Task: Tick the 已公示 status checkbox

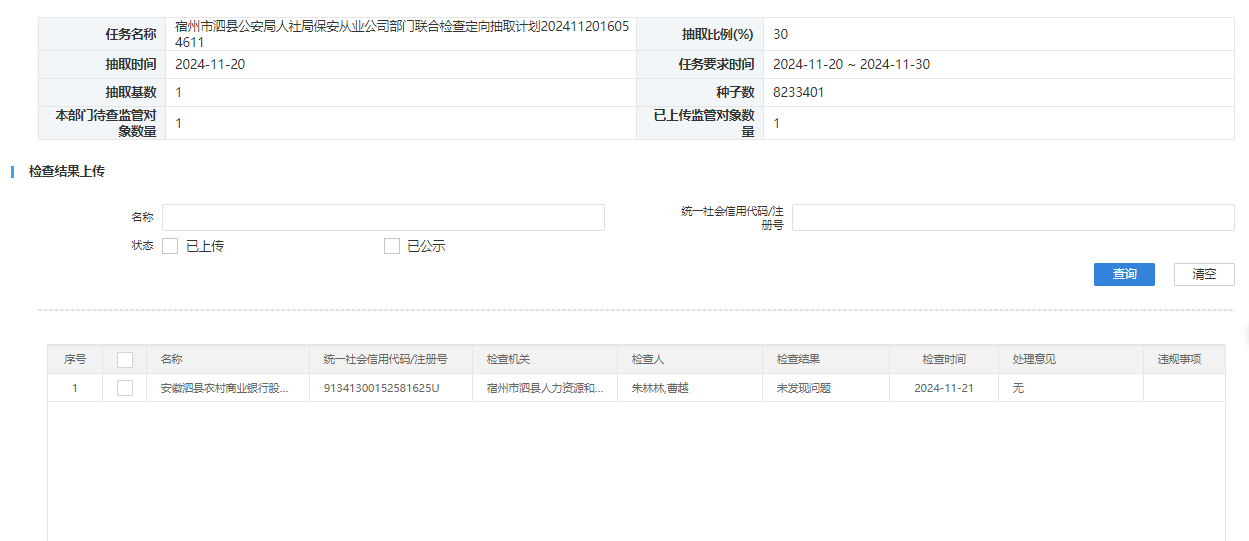Action: click(392, 246)
